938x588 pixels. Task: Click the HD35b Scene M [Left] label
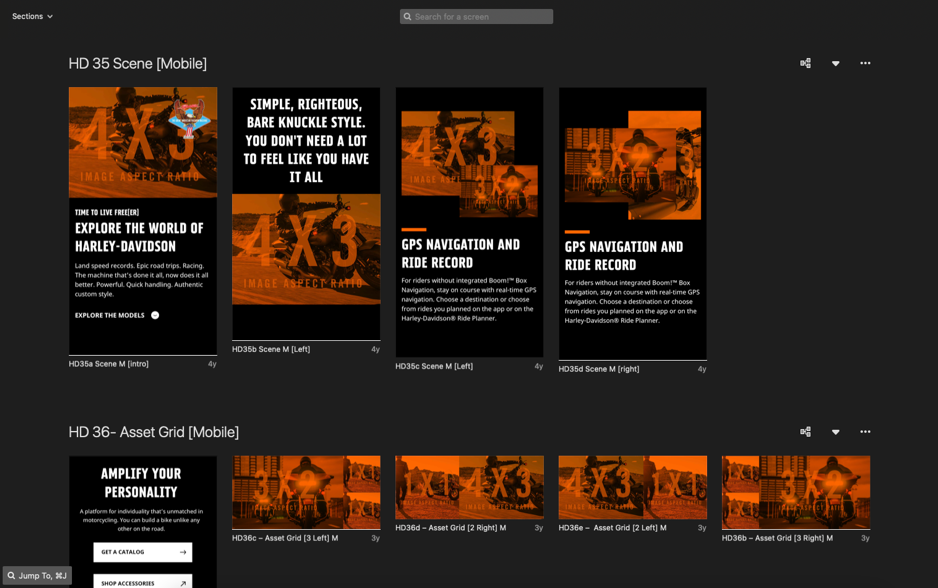point(271,349)
